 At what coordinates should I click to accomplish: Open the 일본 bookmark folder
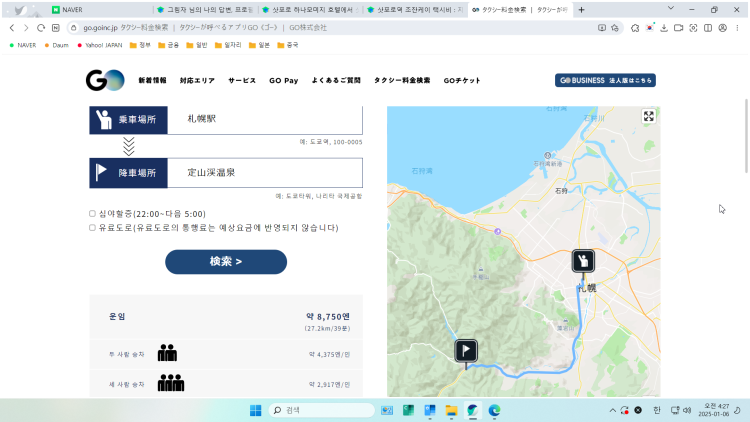coord(259,45)
